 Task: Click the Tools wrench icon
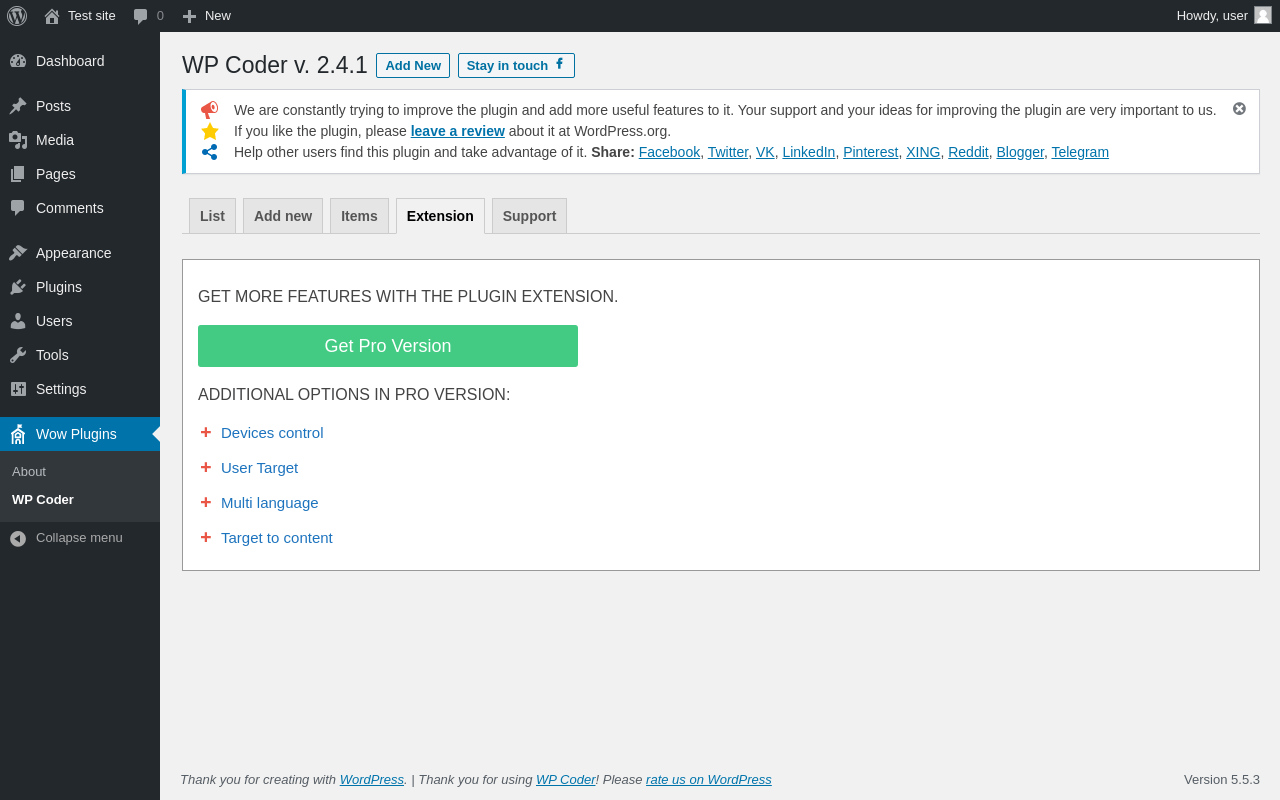pyautogui.click(x=18, y=355)
